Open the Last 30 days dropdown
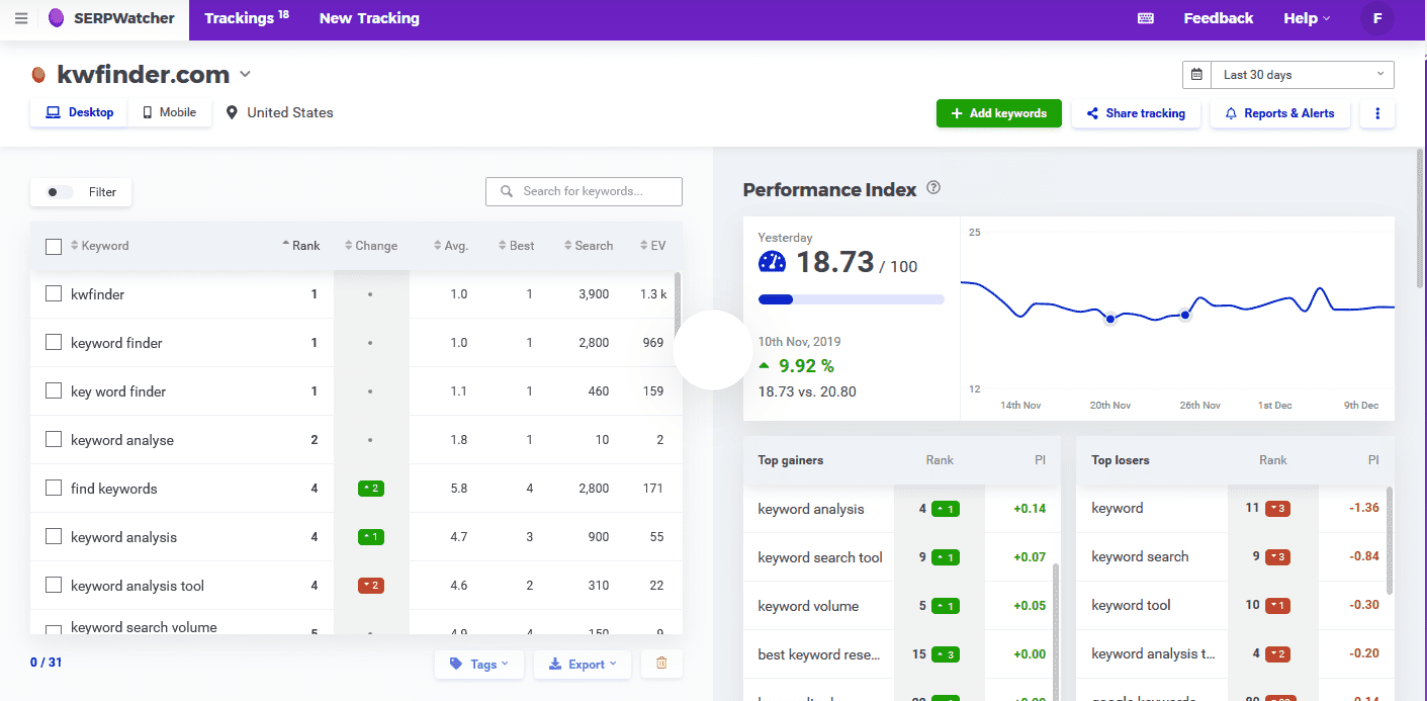The image size is (1427, 701). (1300, 74)
